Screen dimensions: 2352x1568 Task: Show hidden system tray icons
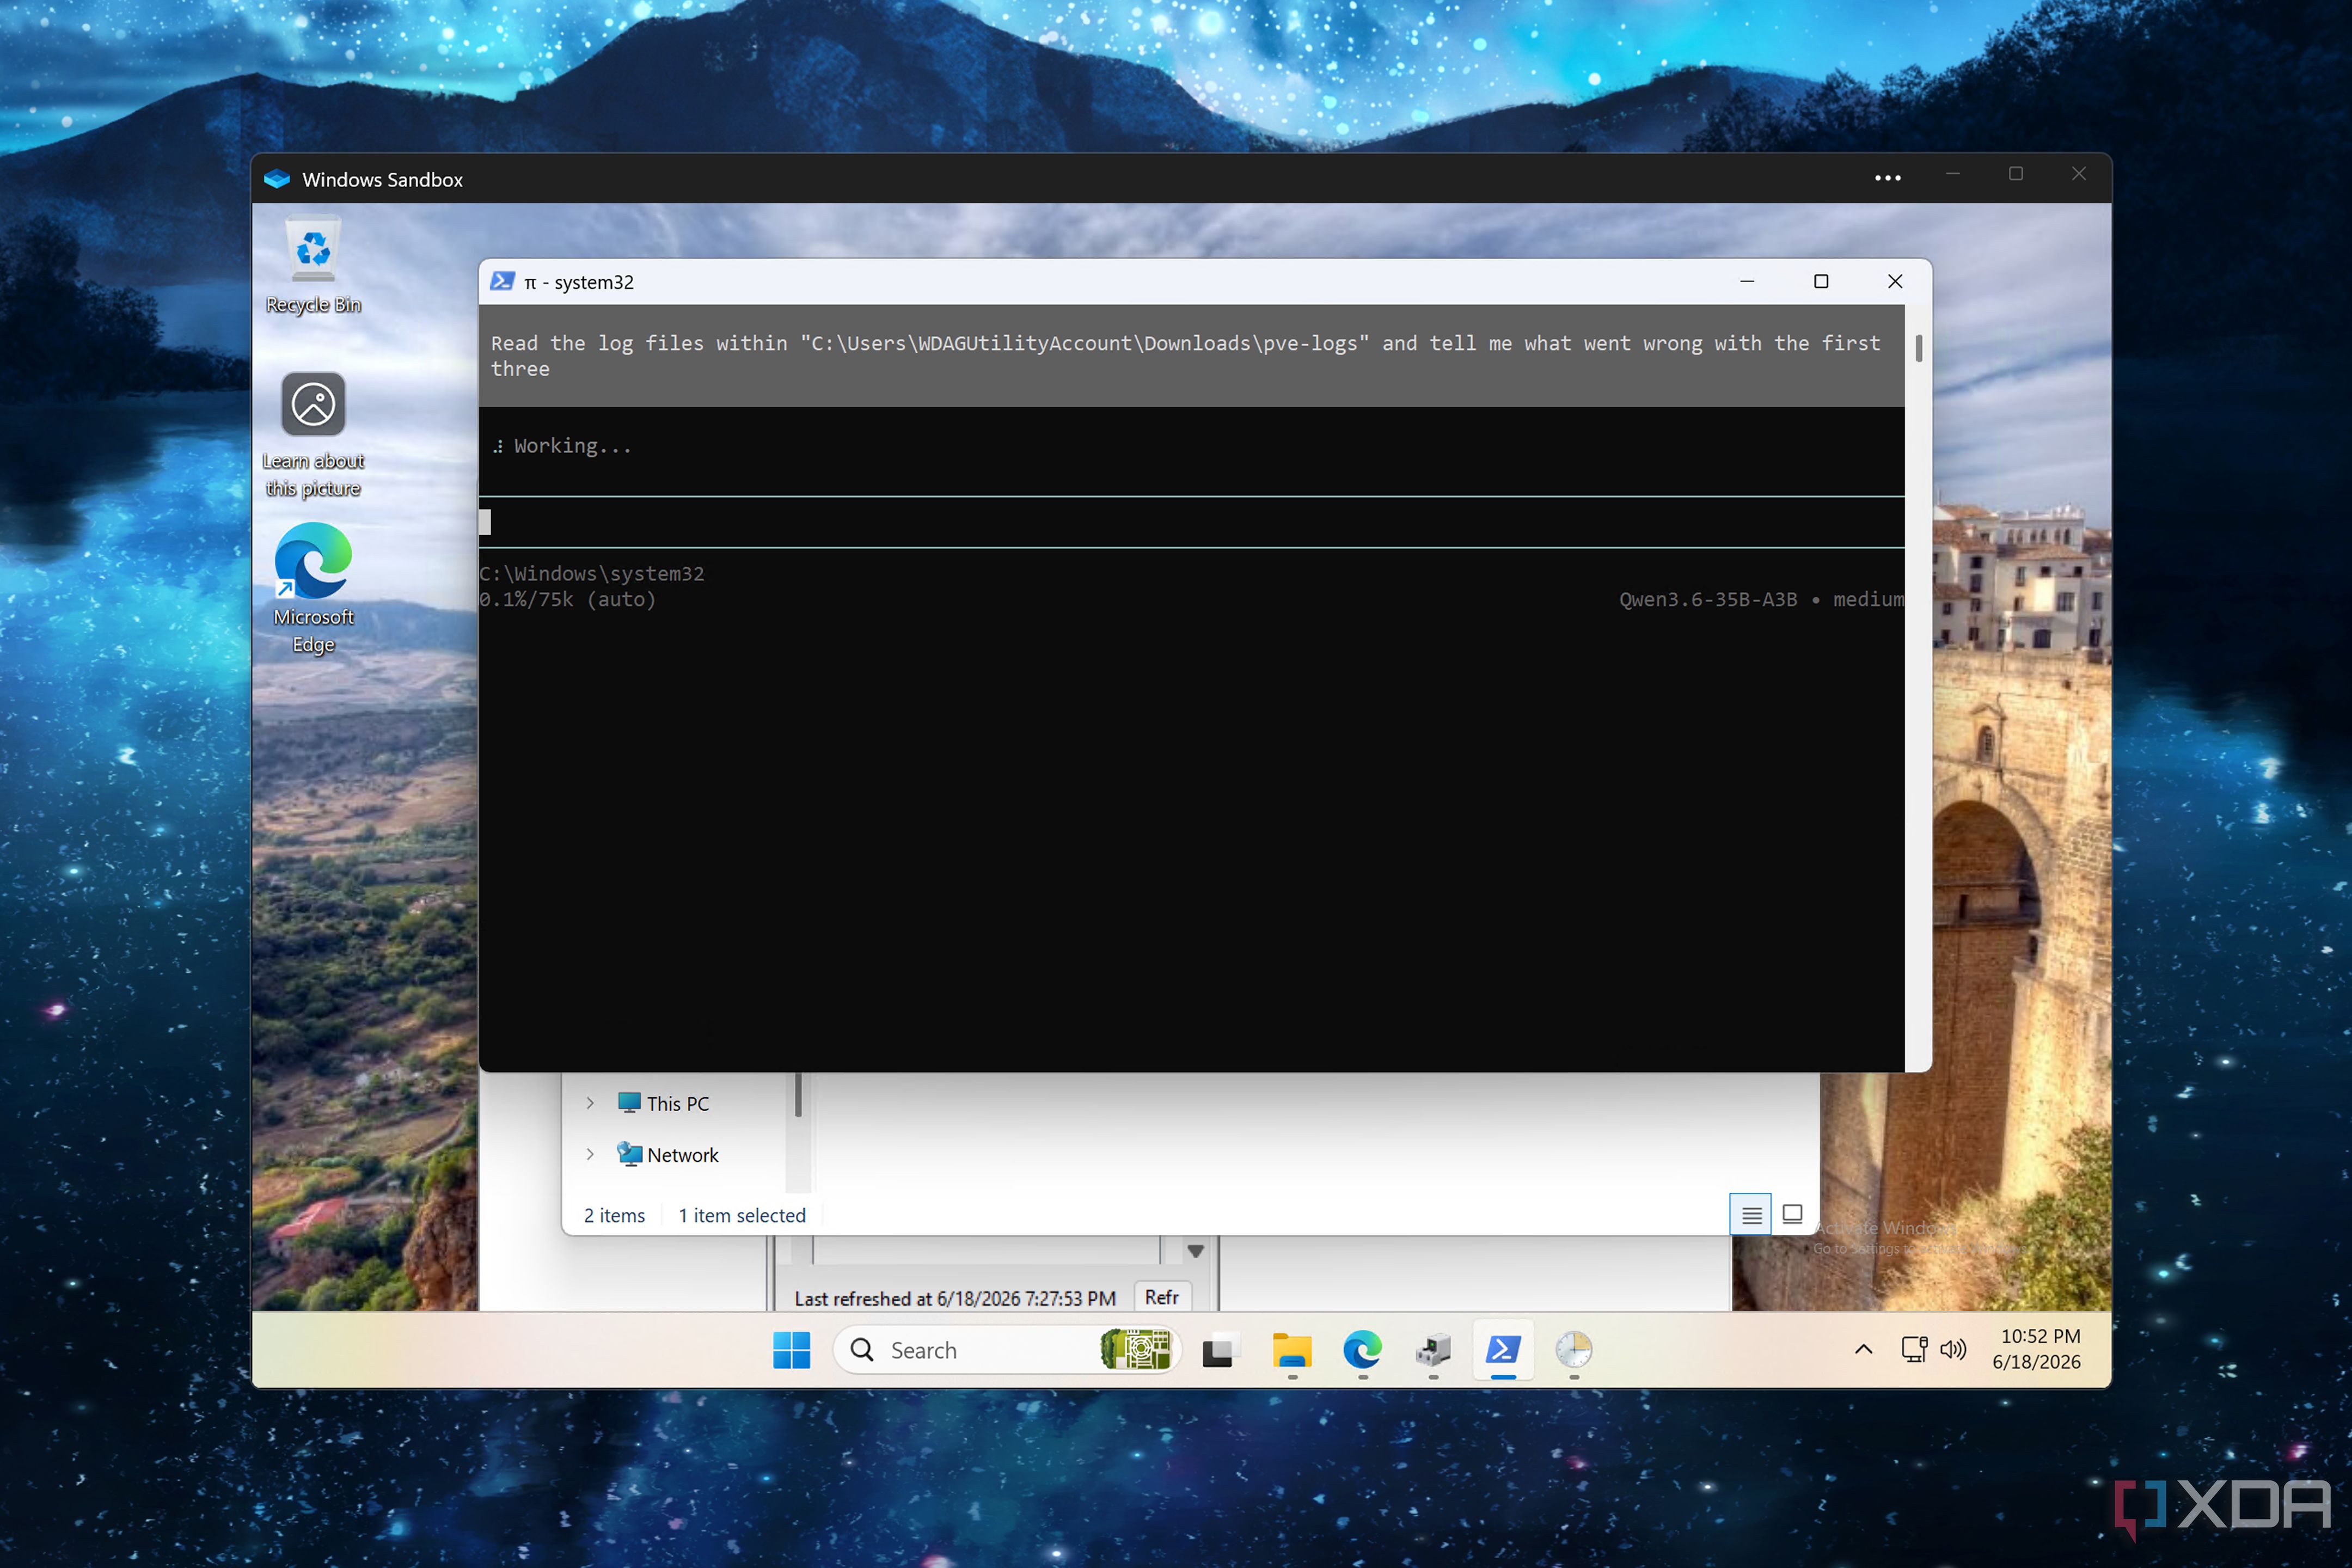click(x=1863, y=1350)
